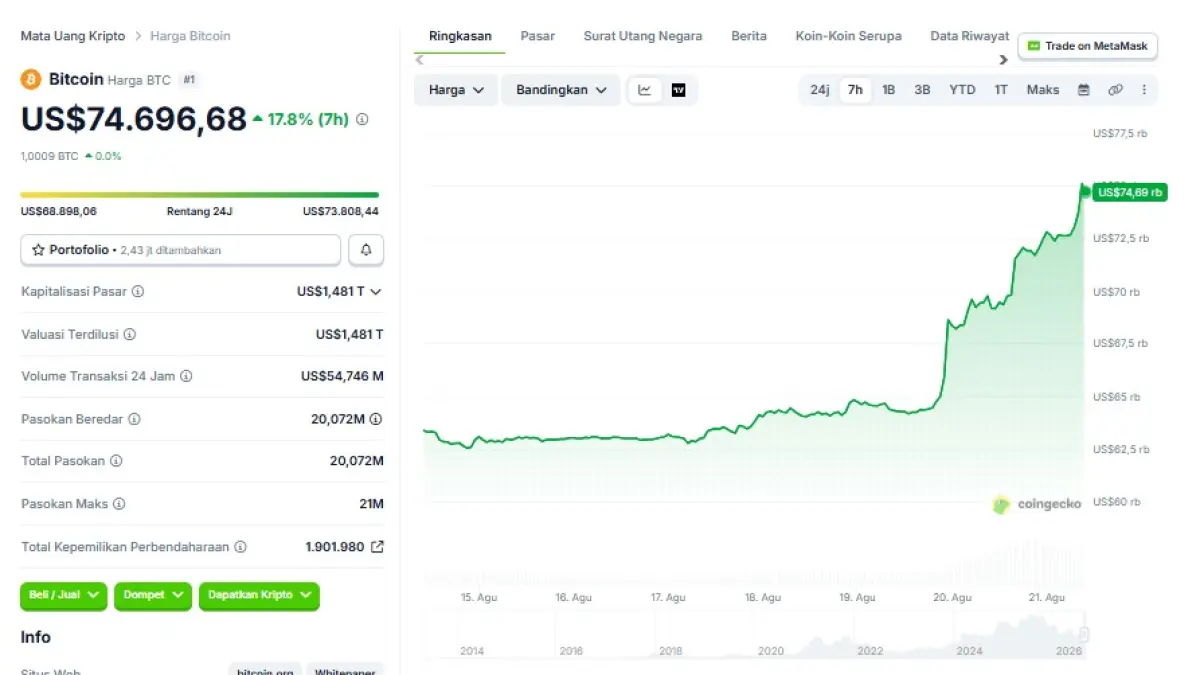
Task: Click the 24J price range bar
Action: point(200,195)
